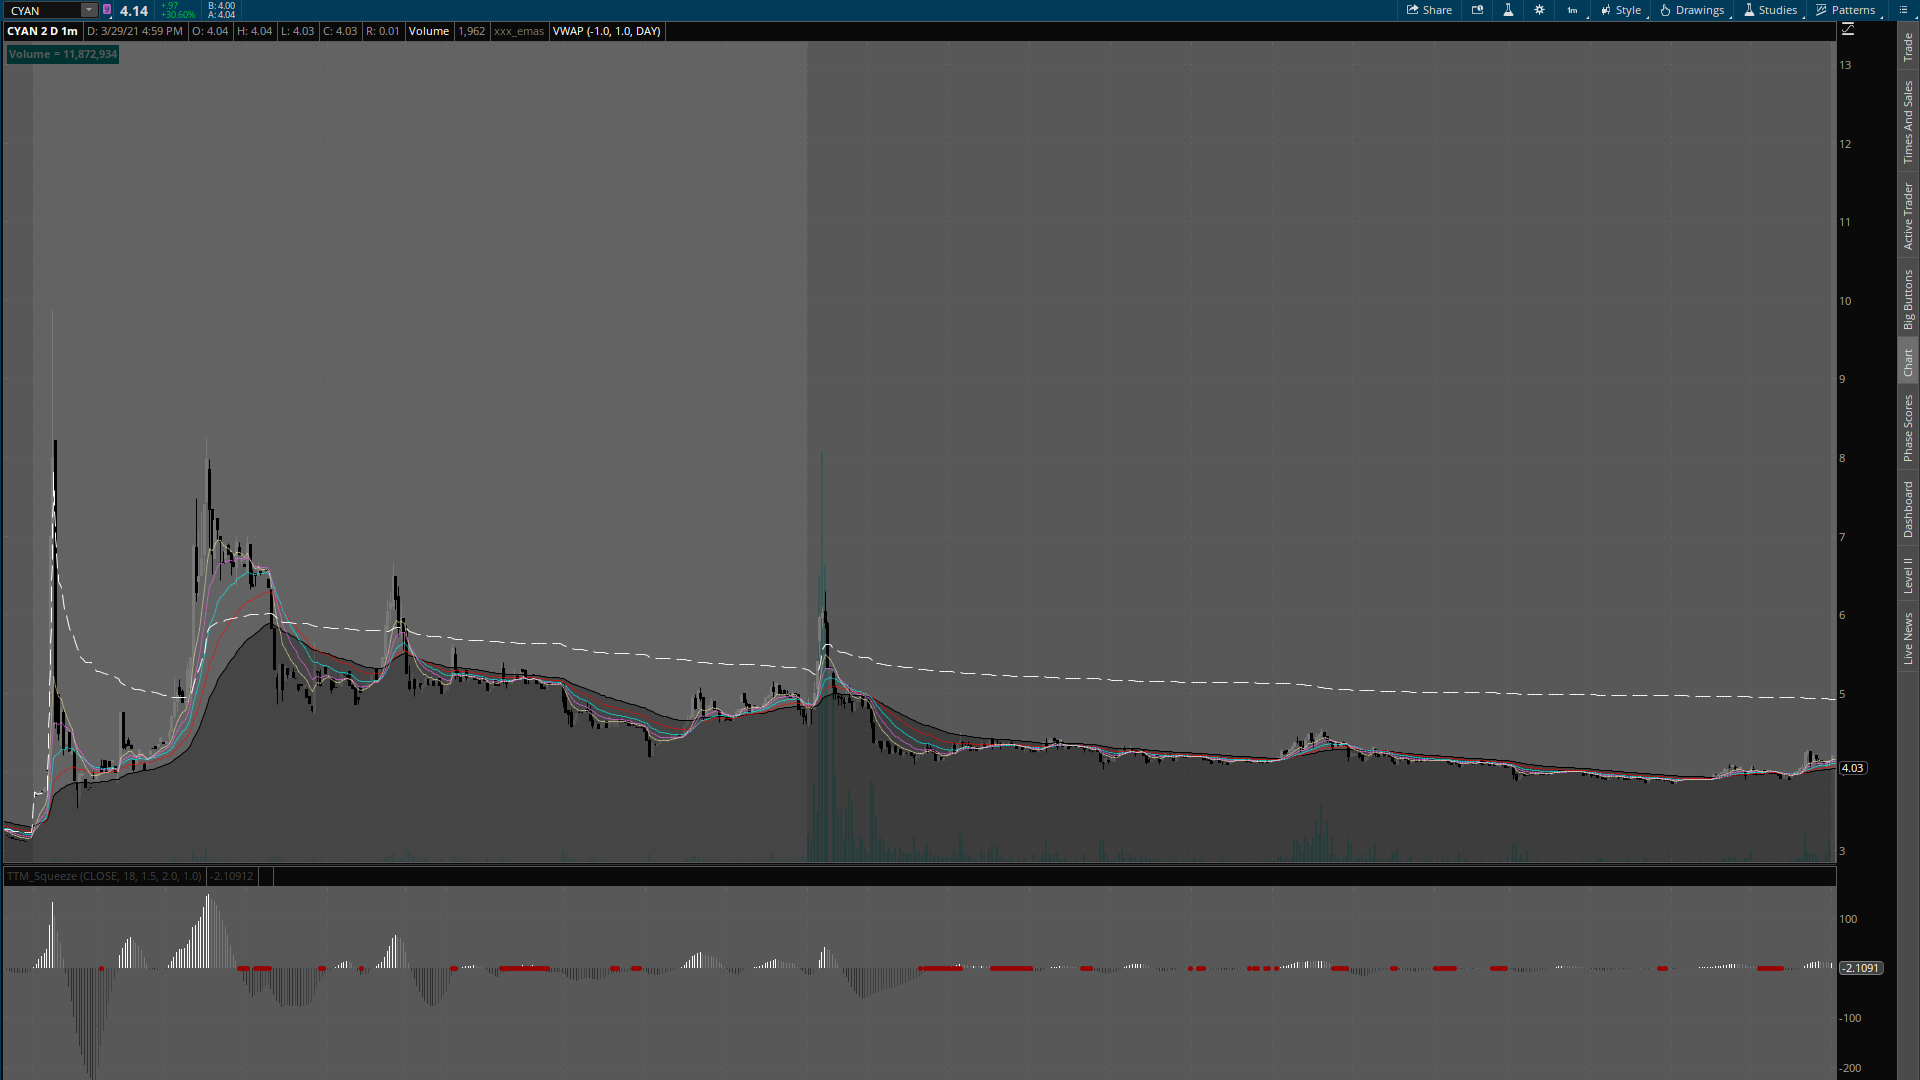Click the Patterns toolbar icon

(1845, 10)
